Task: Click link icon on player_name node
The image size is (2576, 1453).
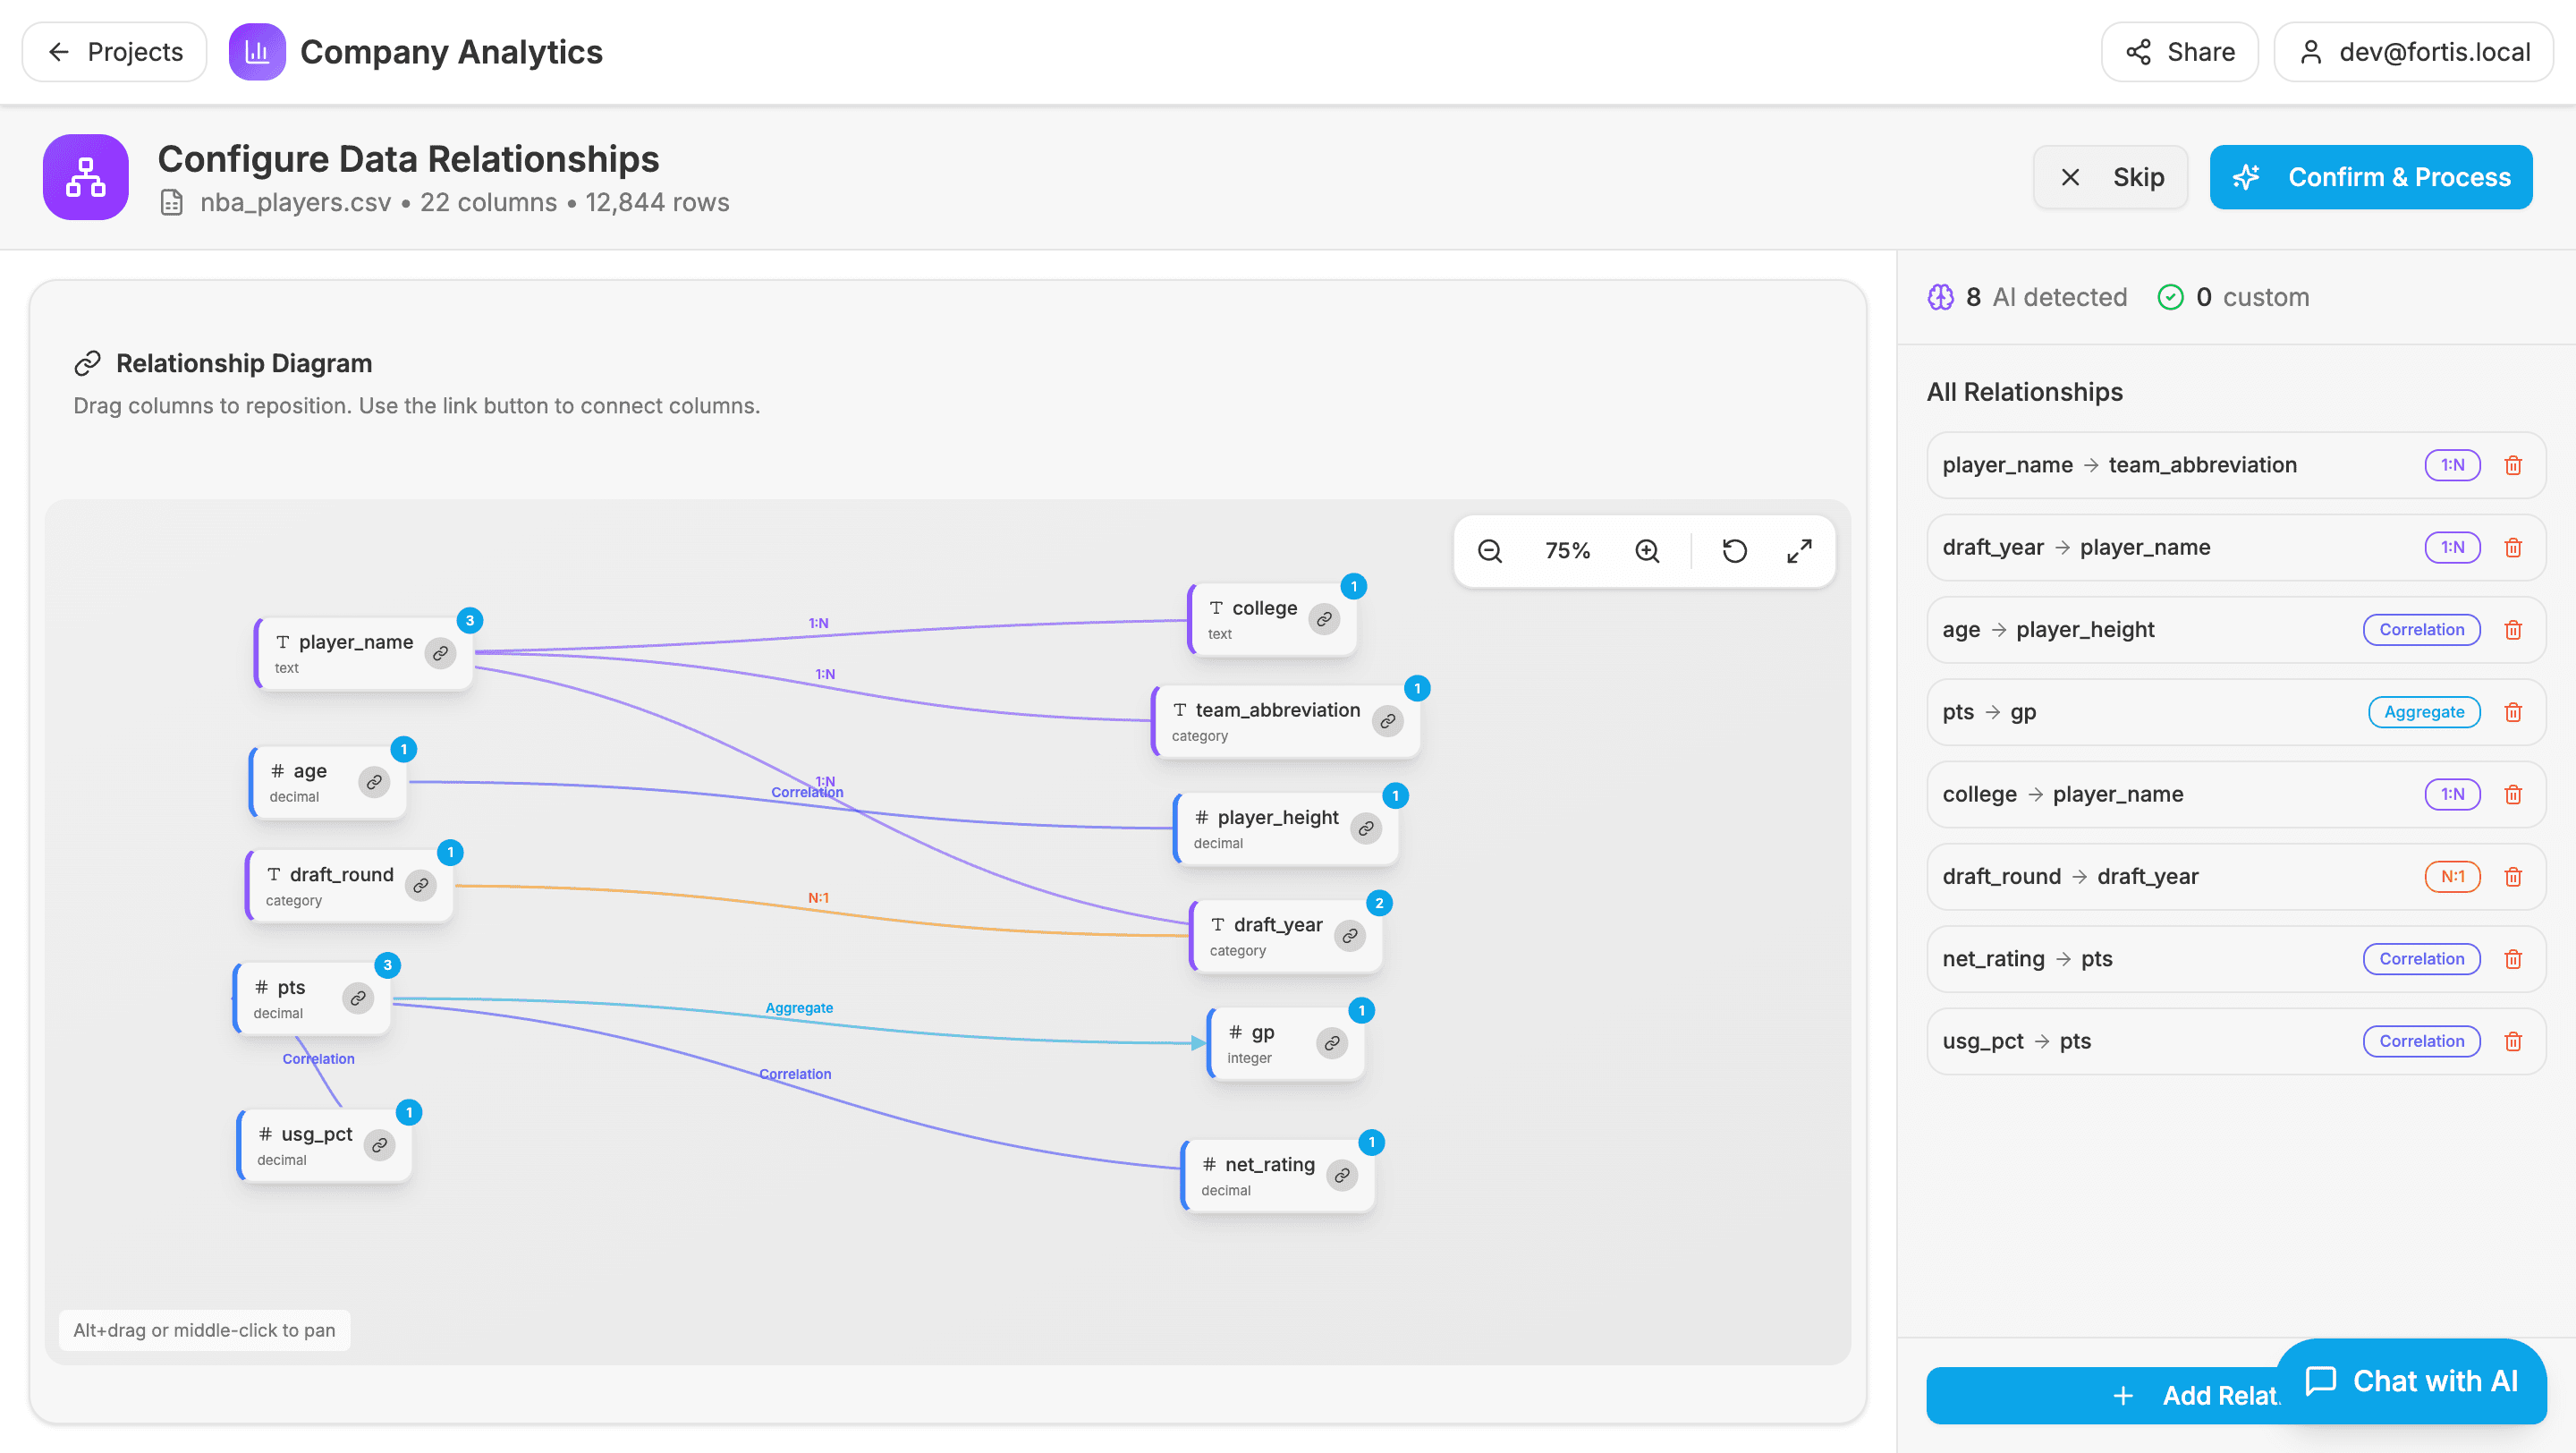Action: pos(440,653)
